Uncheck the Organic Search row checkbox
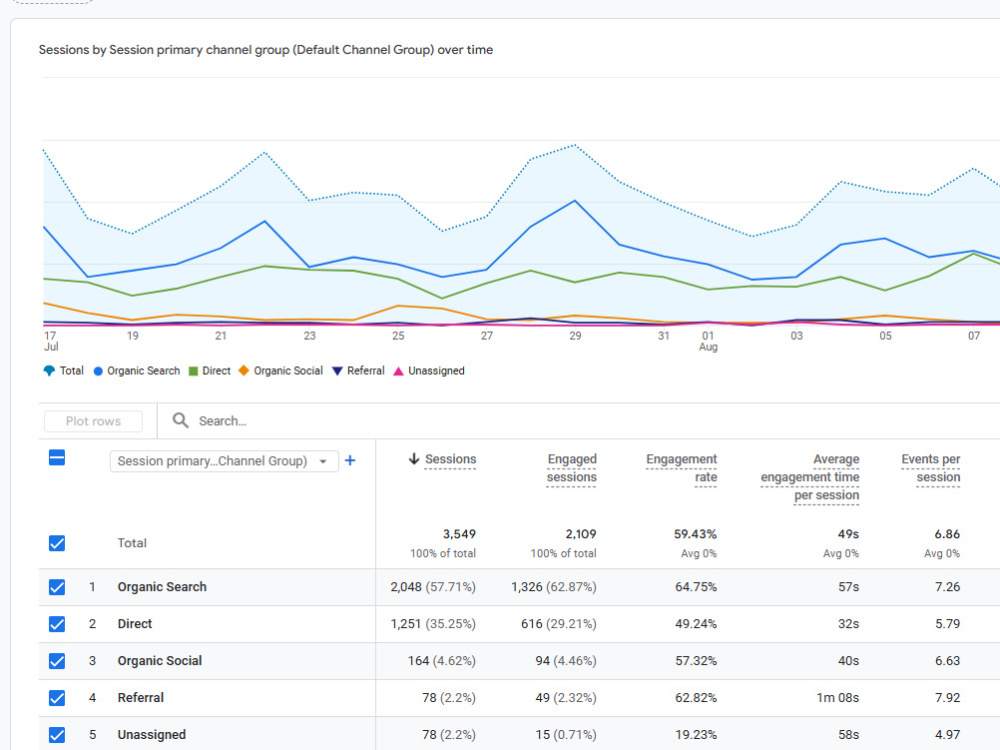 coord(57,587)
